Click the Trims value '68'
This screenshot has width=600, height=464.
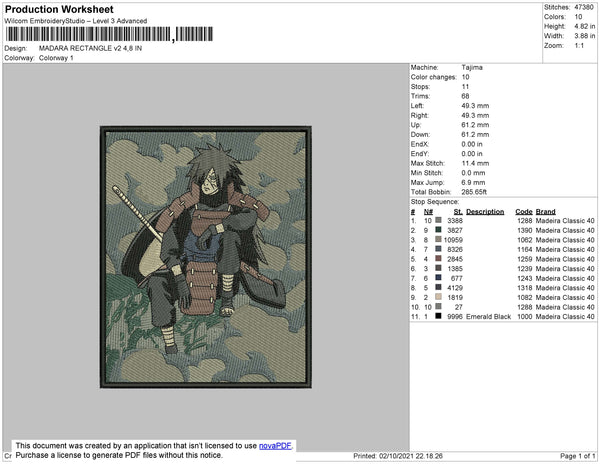465,96
